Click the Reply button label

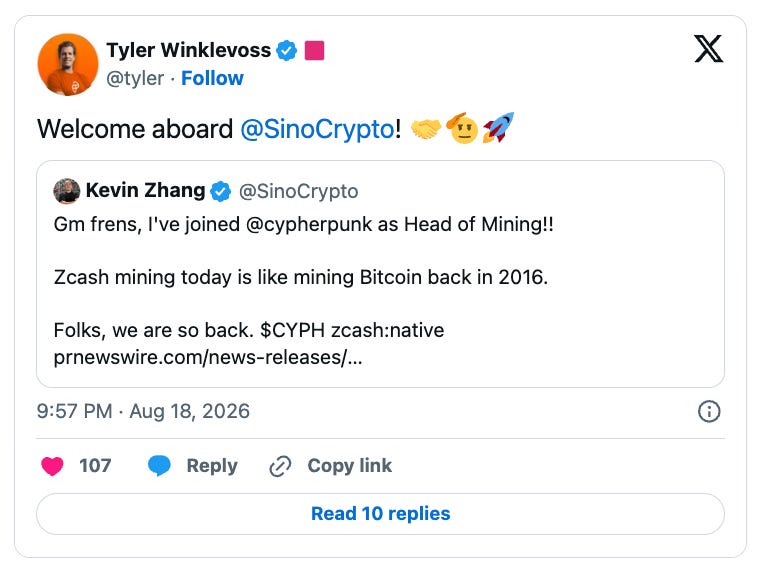(x=212, y=466)
